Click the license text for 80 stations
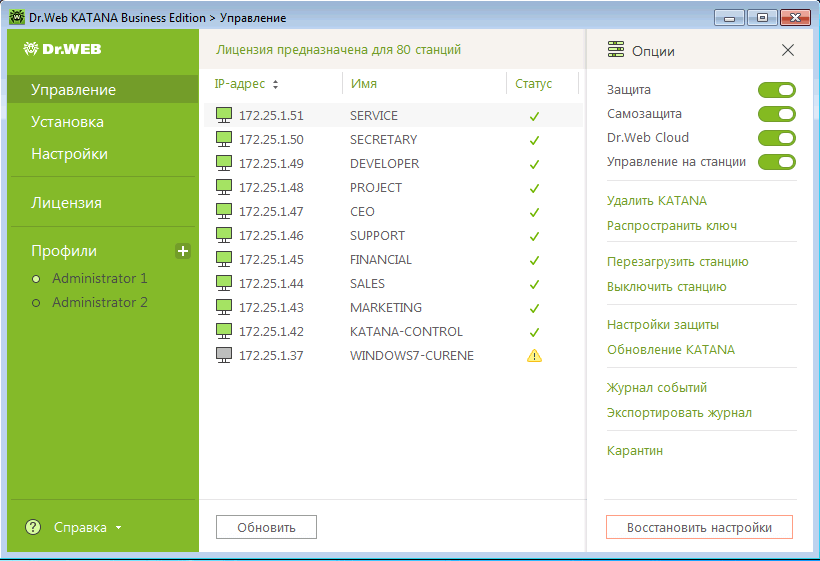The image size is (820, 561). point(338,50)
